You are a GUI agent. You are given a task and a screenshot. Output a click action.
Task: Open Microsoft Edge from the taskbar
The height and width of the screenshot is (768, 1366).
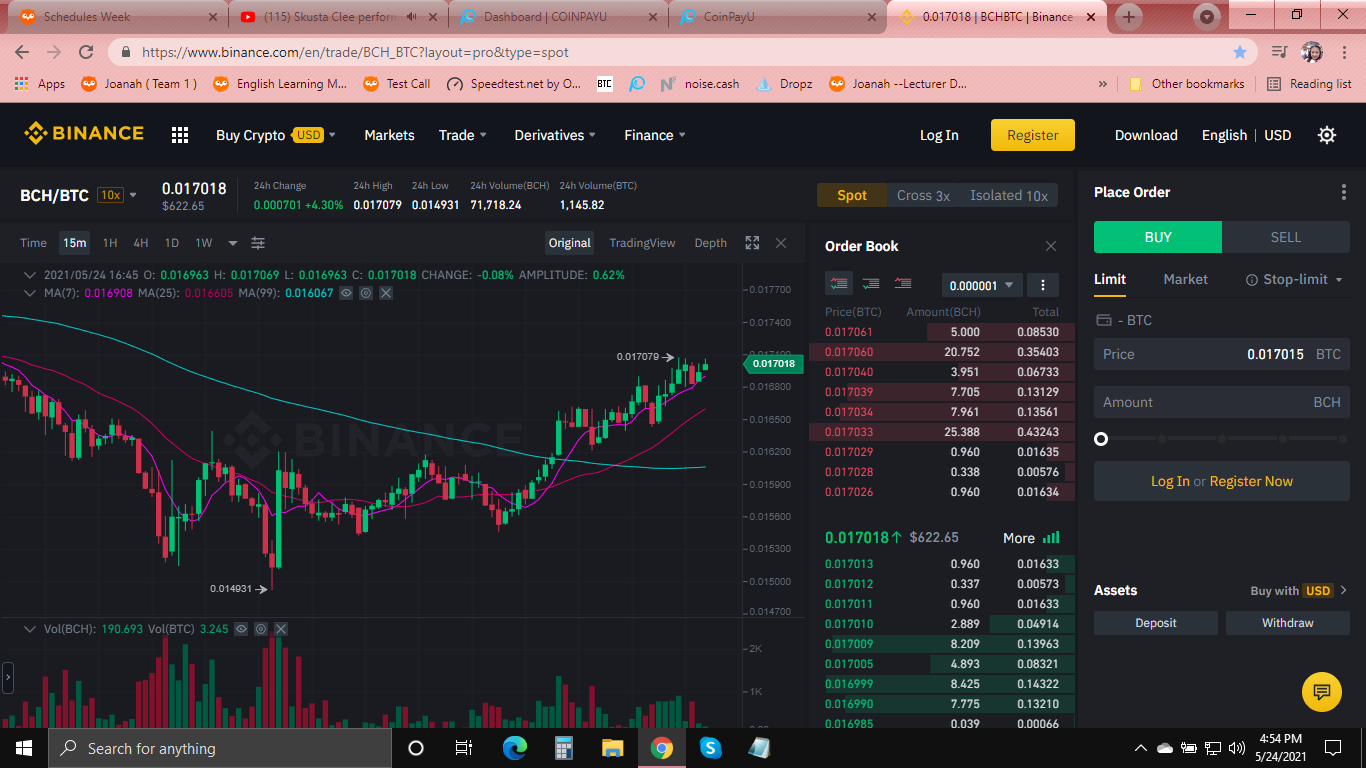[514, 748]
